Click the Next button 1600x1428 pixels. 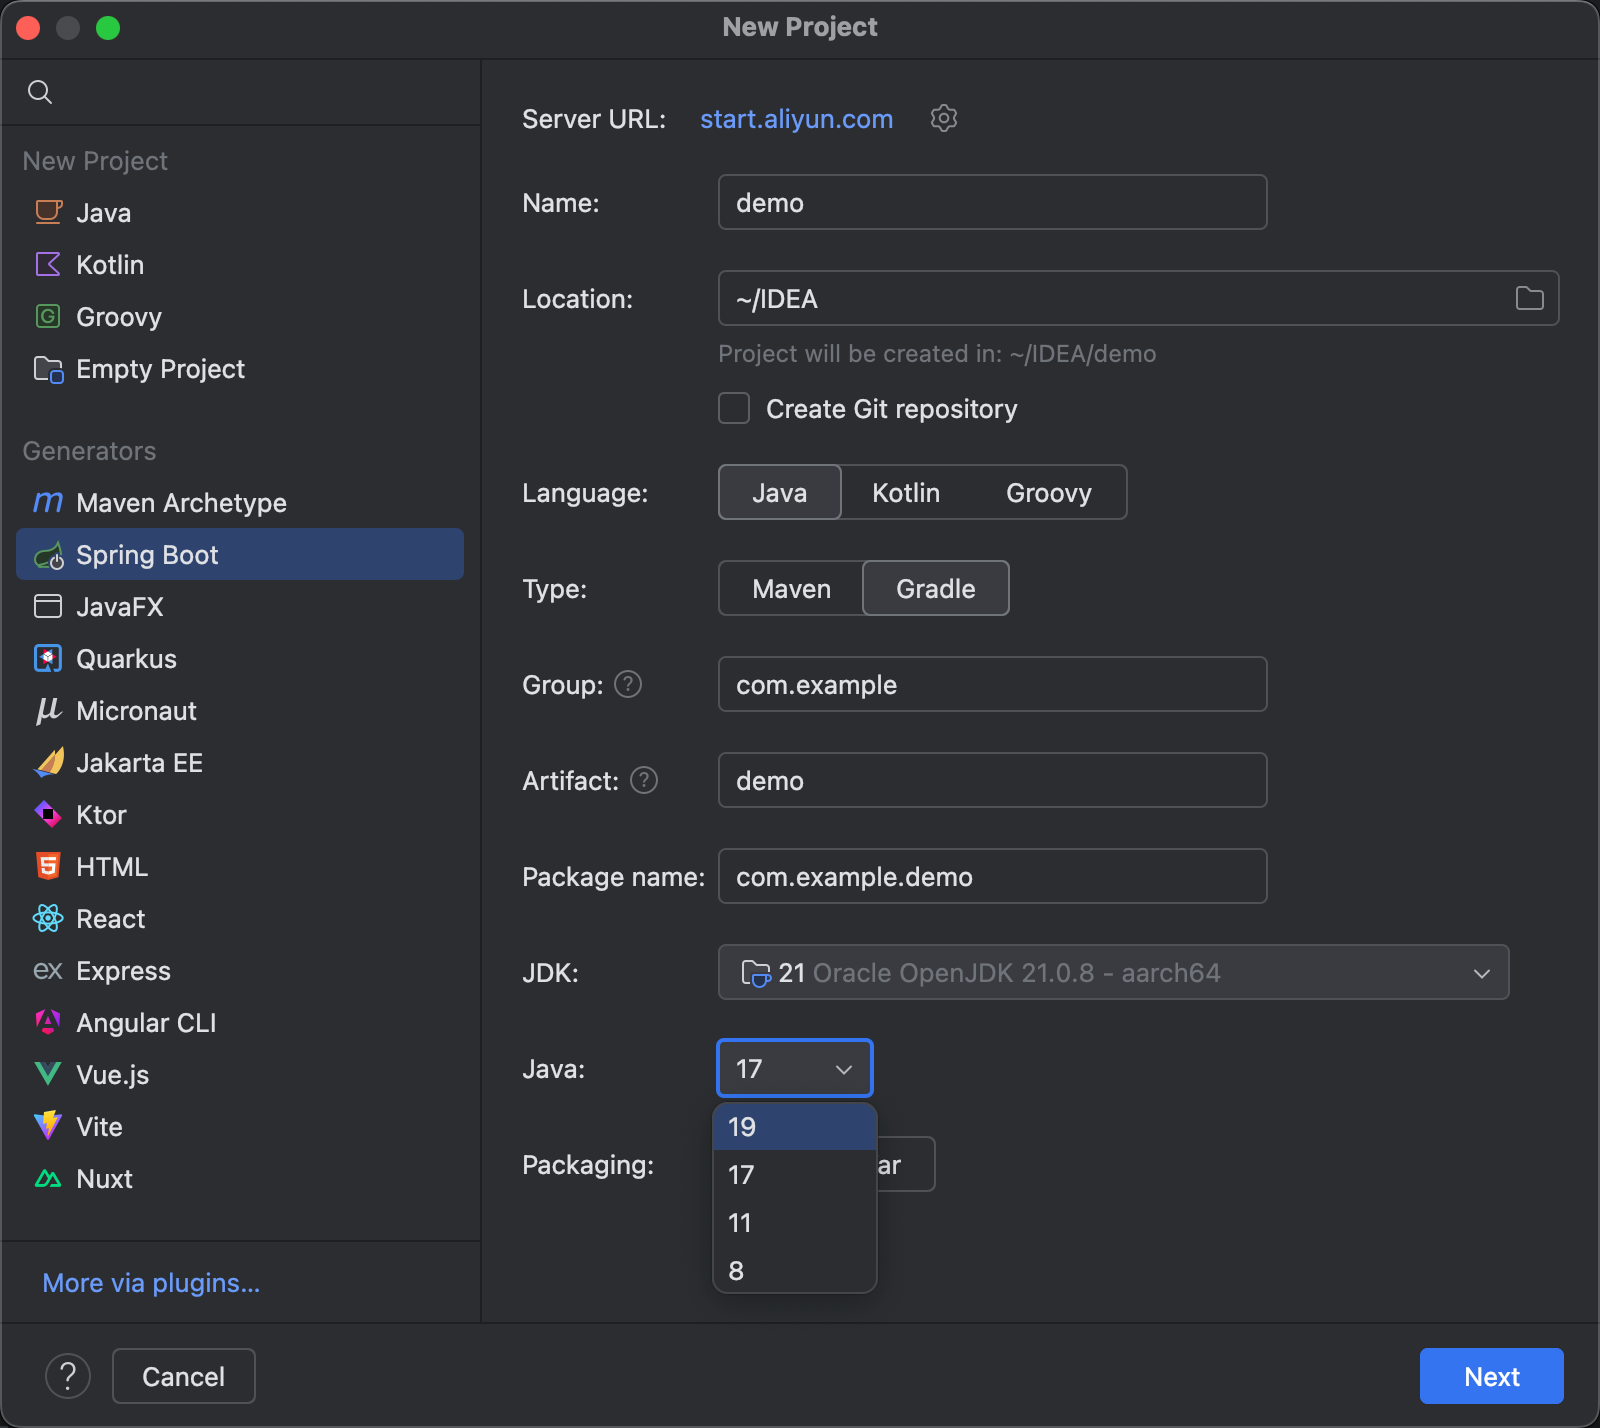[1492, 1376]
